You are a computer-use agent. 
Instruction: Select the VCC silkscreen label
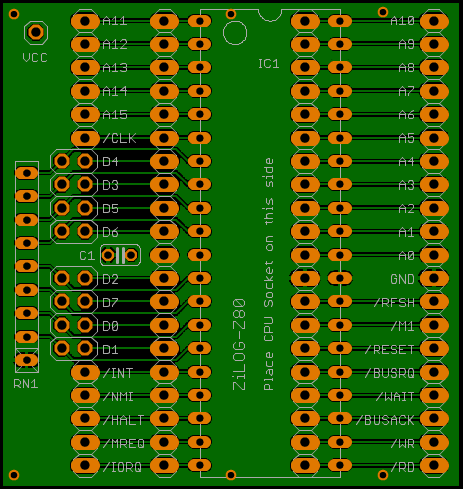[35, 58]
